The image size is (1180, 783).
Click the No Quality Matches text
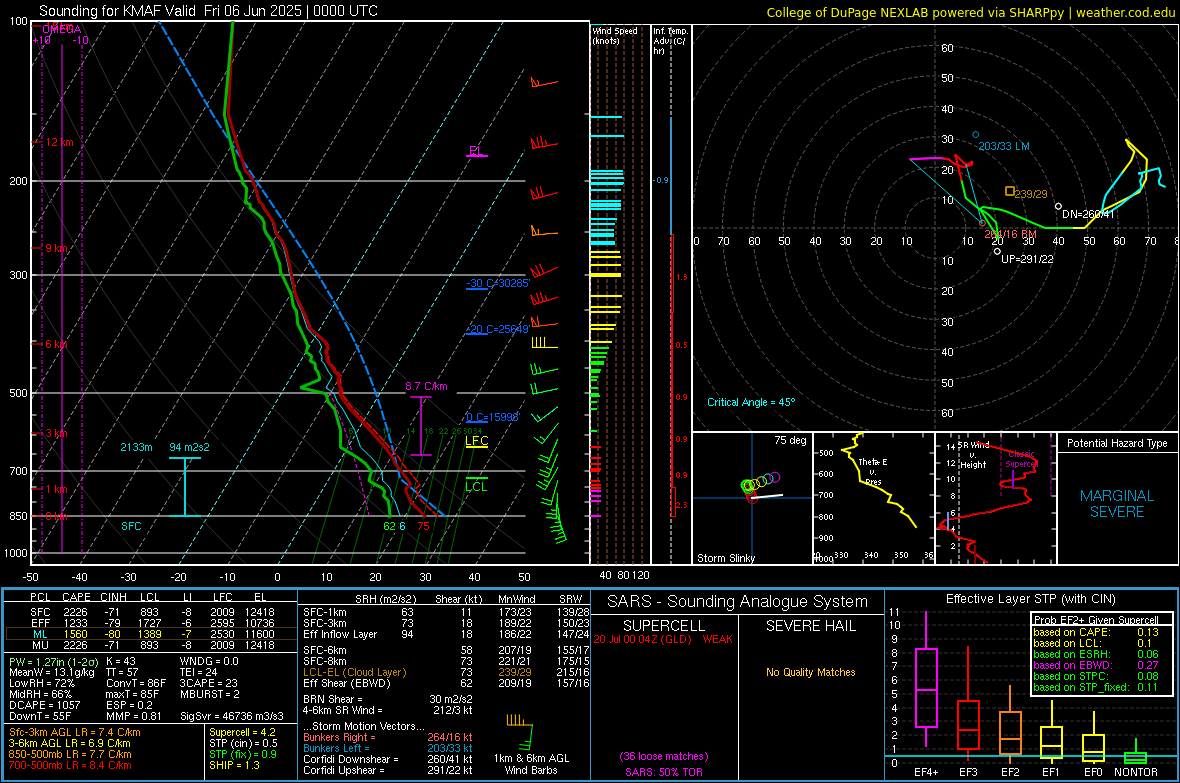coord(810,672)
